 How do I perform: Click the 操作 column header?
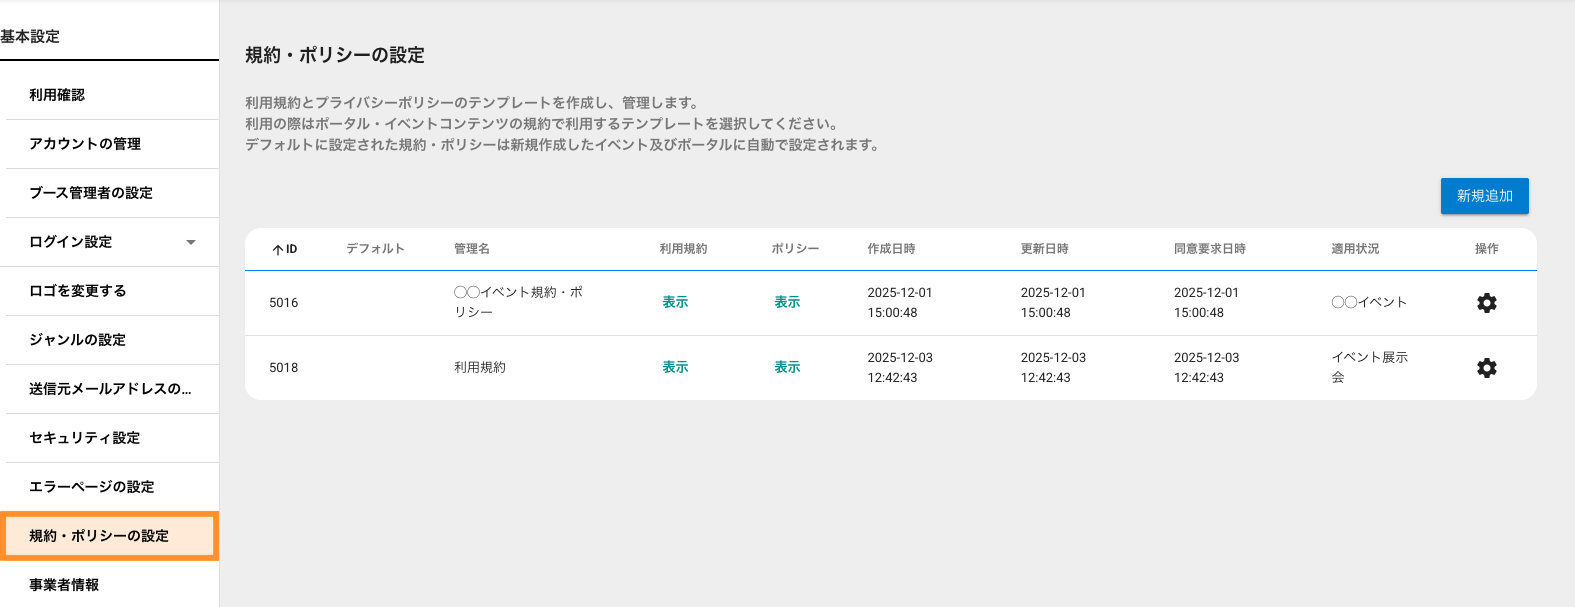point(1487,249)
